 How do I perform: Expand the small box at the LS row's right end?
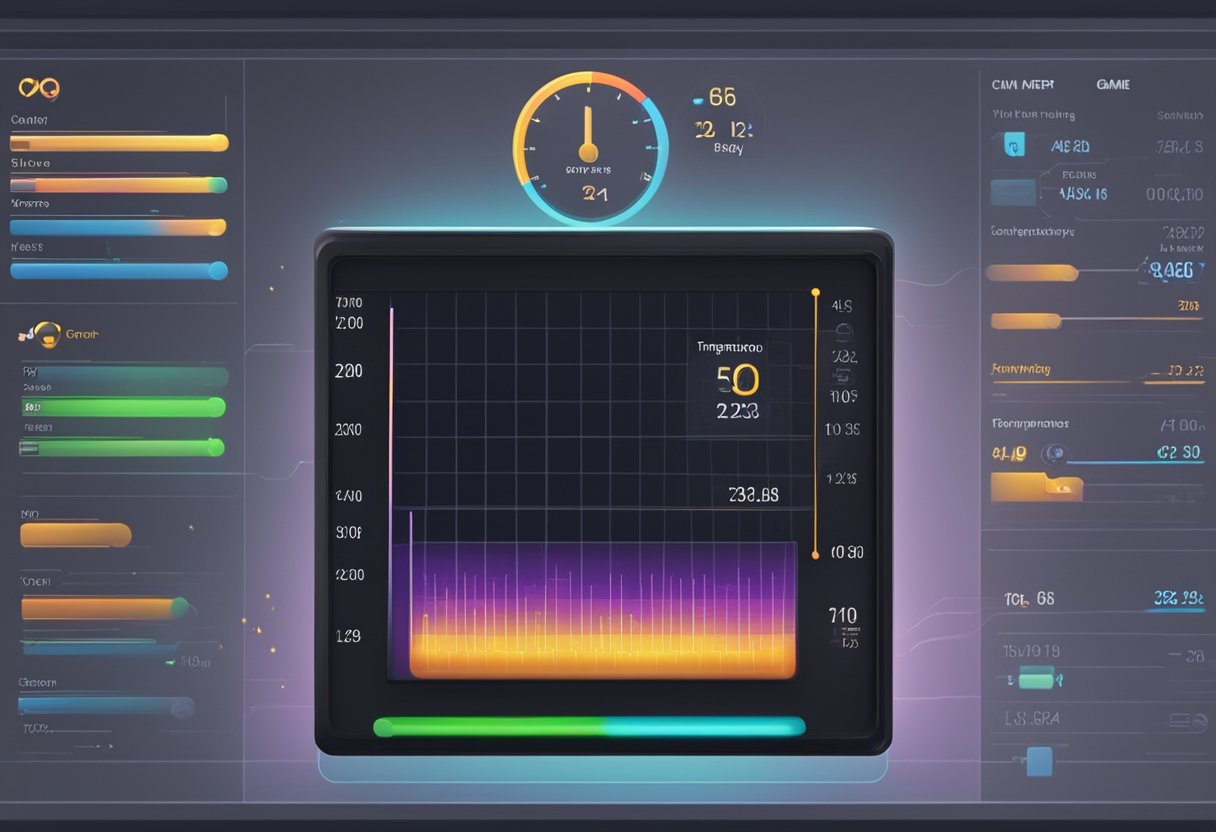[x=1185, y=719]
